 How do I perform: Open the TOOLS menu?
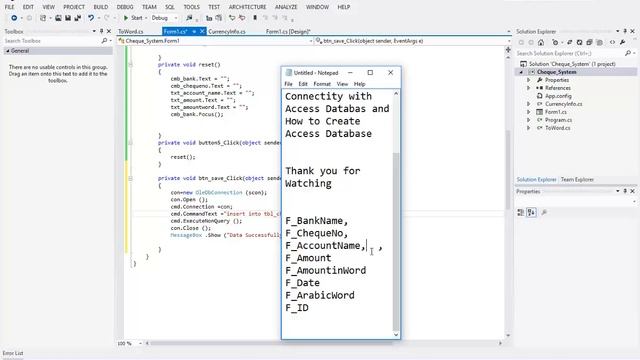pyautogui.click(x=191, y=7)
